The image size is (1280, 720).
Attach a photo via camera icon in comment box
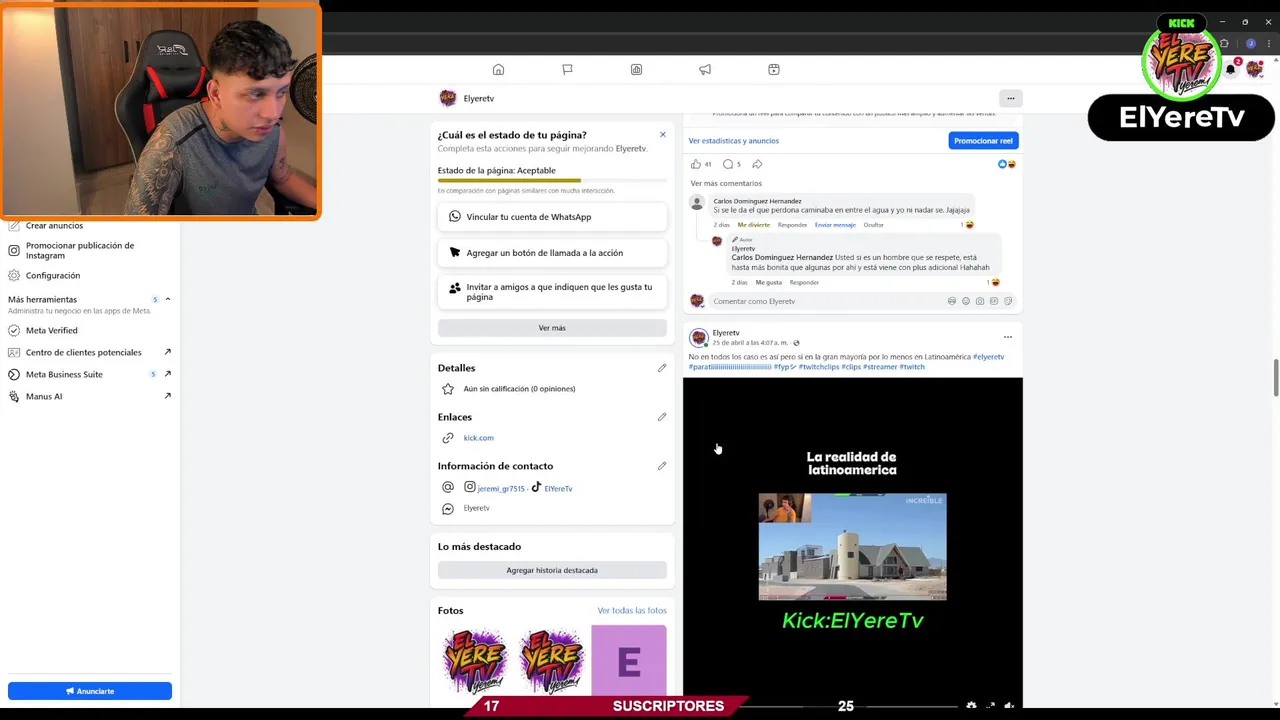click(x=979, y=301)
